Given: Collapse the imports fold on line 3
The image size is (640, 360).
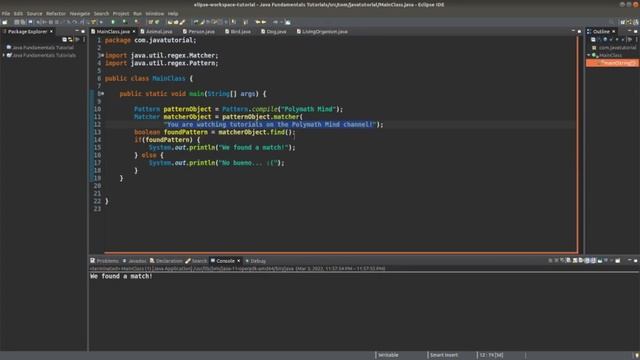Looking at the screenshot, I should tap(102, 56).
